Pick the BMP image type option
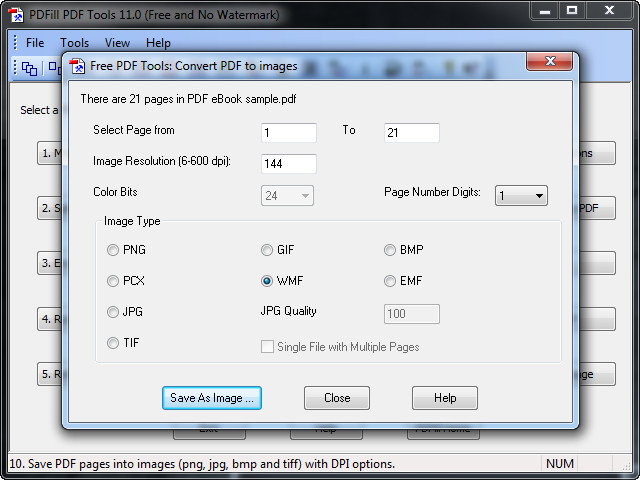 tap(391, 250)
